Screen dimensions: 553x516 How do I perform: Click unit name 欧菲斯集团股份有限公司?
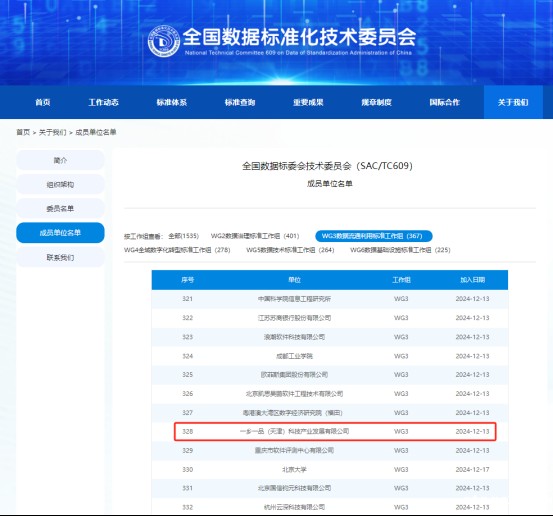tap(294, 375)
